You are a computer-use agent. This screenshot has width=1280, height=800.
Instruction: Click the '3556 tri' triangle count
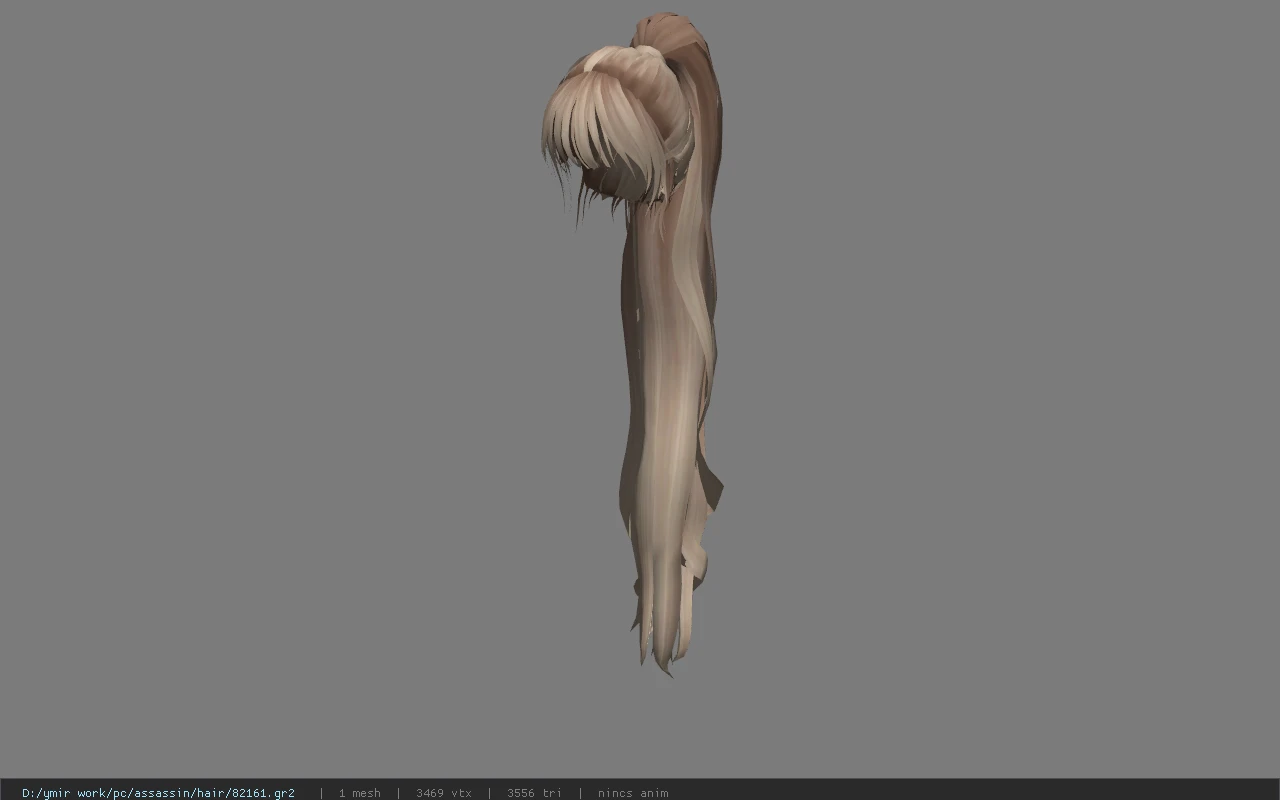[x=534, y=793]
